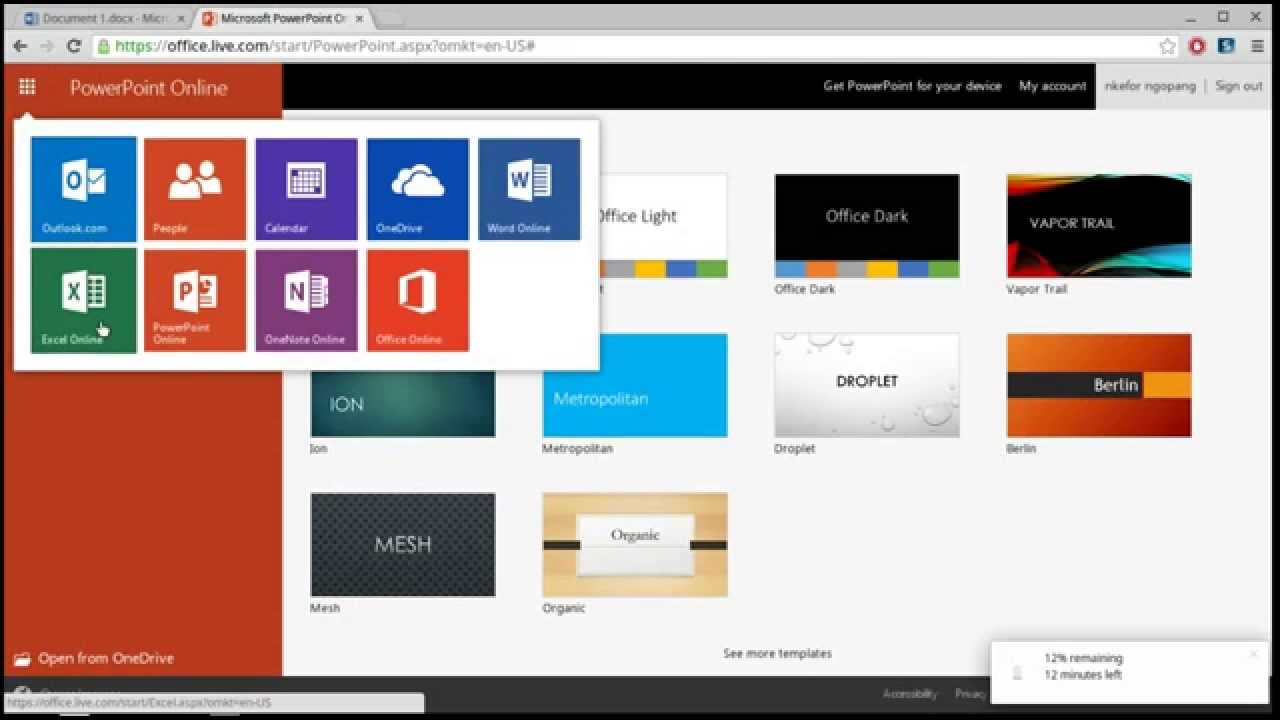Bookmark this page with star icon
Viewport: 1280px width, 720px height.
click(1167, 46)
